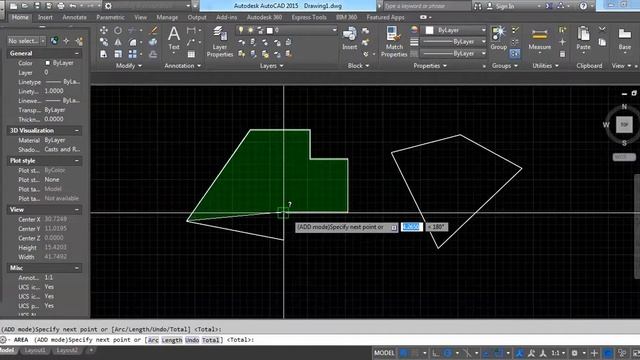Toggle annotation visibility icon in status bar
The width and height of the screenshot is (640, 360).
(x=519, y=353)
